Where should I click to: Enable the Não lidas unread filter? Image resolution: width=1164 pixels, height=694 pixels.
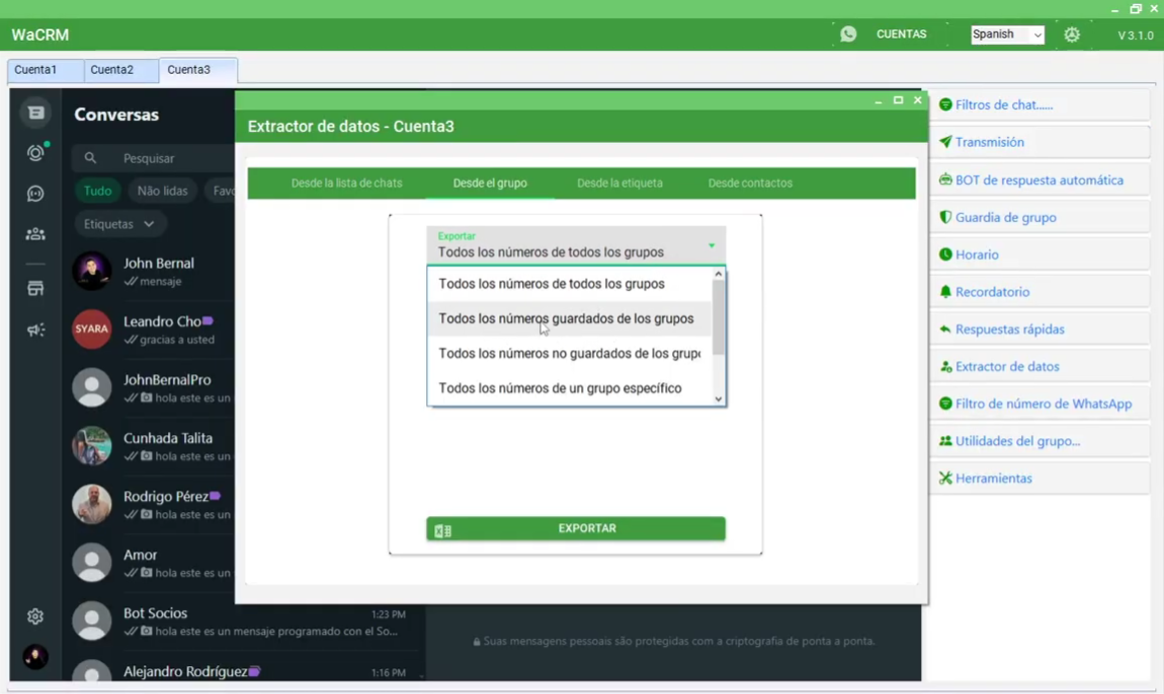click(162, 190)
